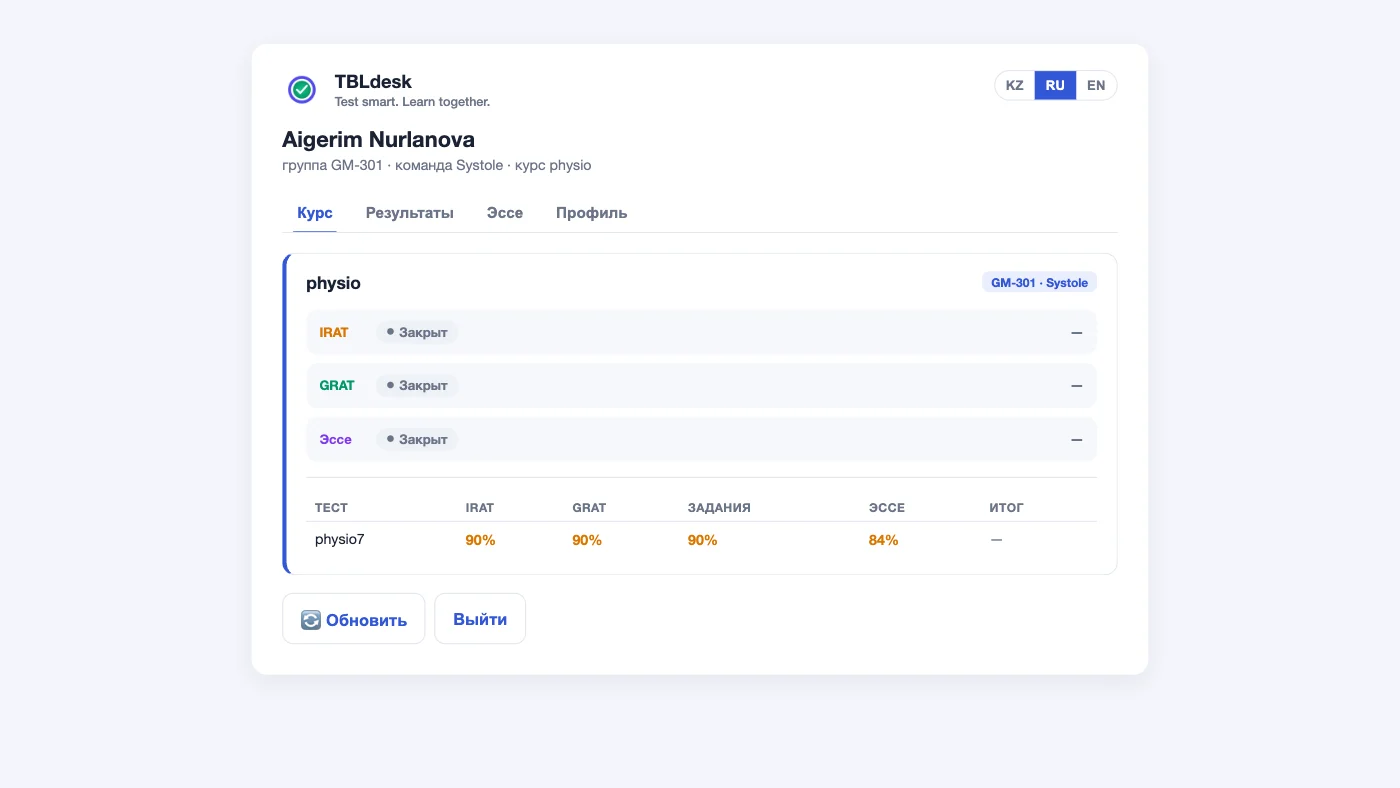The width and height of the screenshot is (1400, 788).
Task: Click the TBLdesk app title
Action: 373,82
